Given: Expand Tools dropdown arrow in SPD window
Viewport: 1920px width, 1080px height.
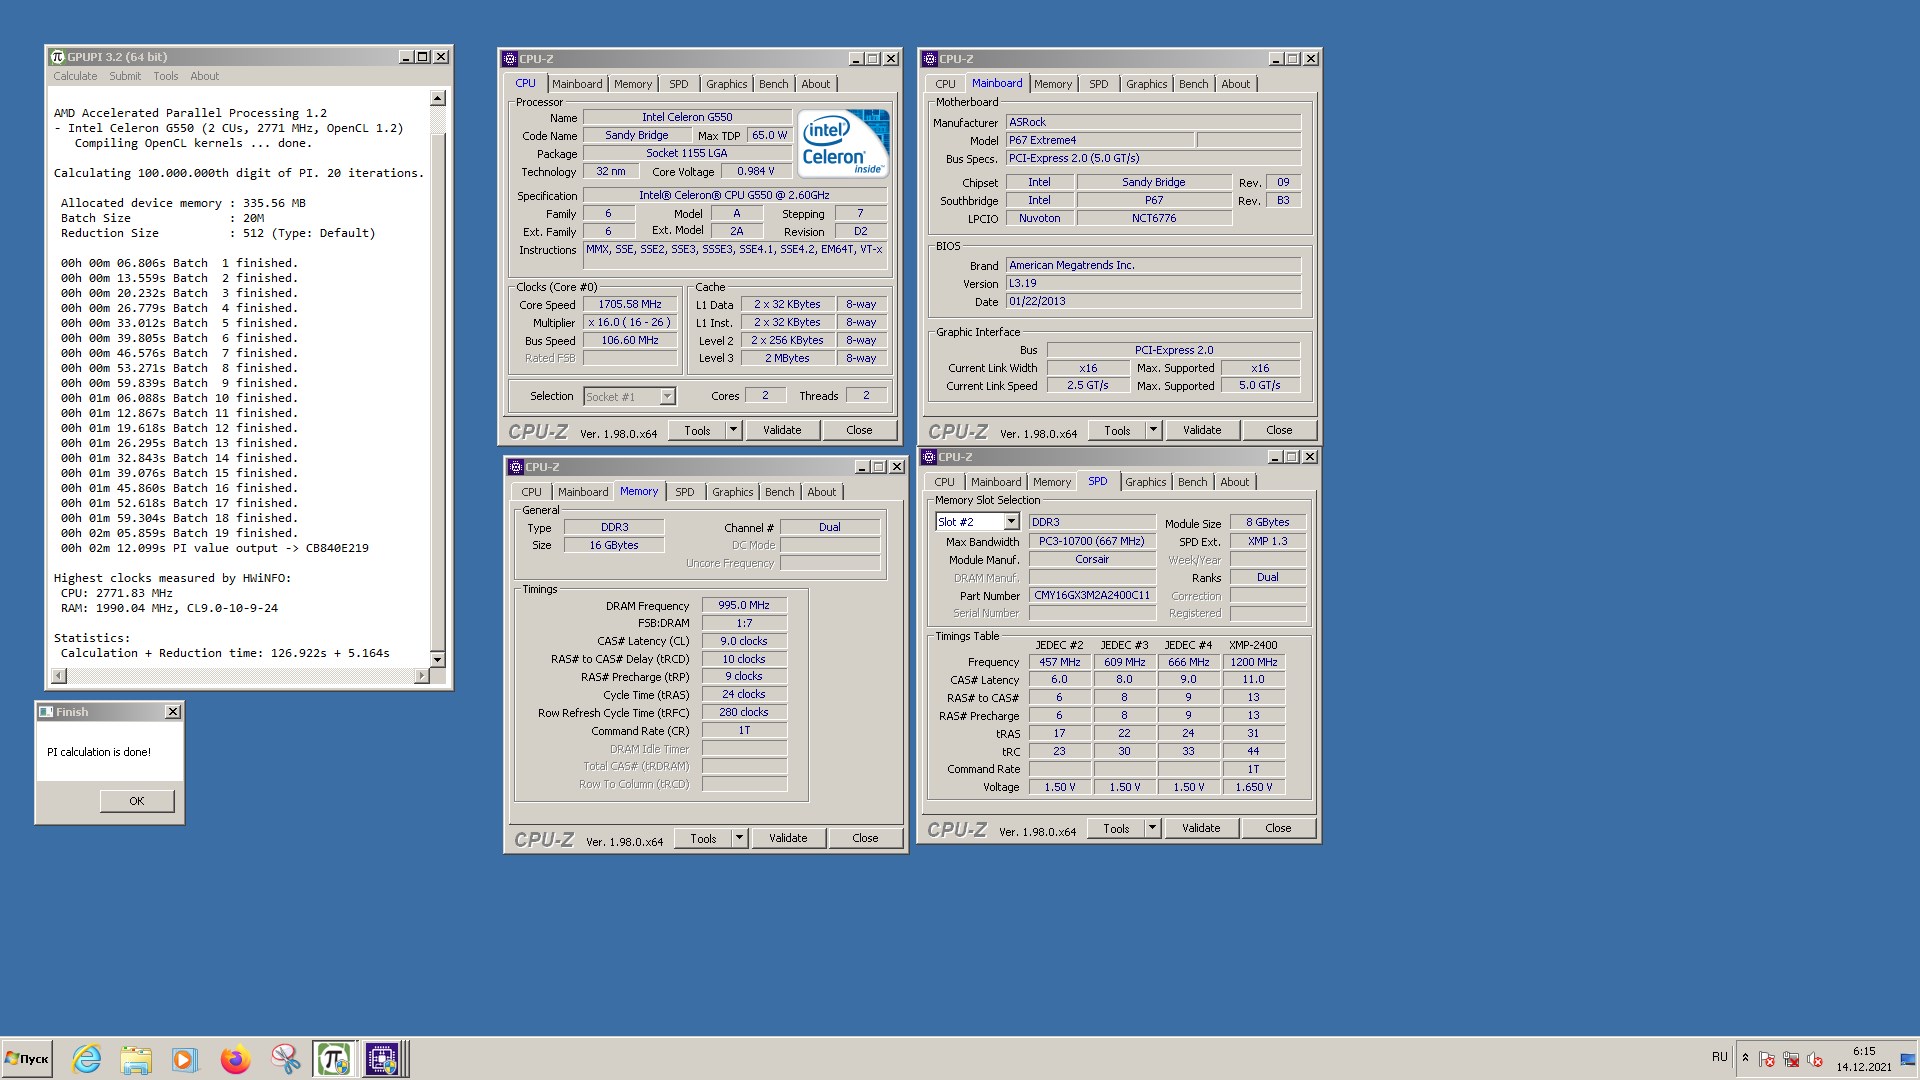Looking at the screenshot, I should pos(1152,828).
